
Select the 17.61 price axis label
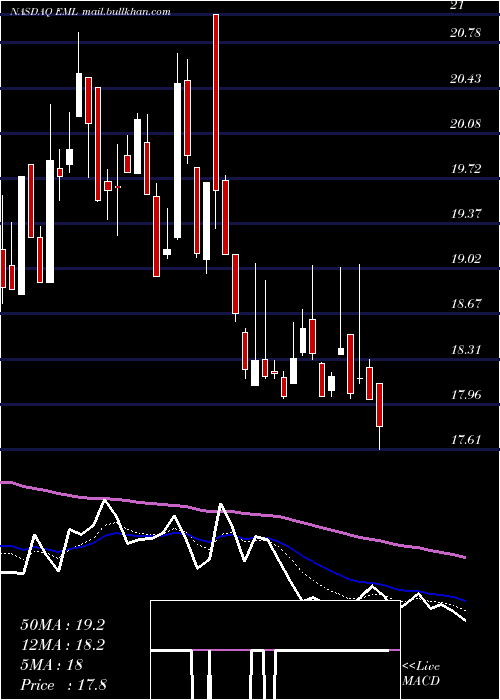[466, 440]
